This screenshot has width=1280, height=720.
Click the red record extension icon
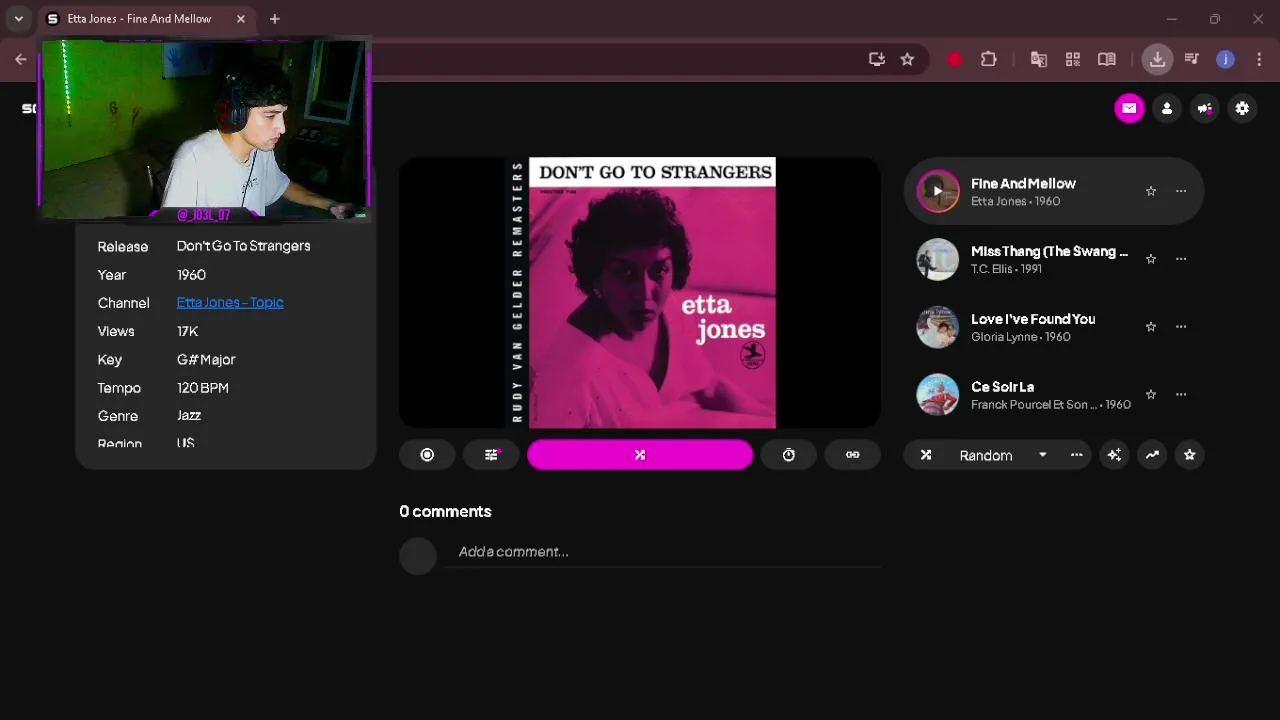(x=955, y=60)
